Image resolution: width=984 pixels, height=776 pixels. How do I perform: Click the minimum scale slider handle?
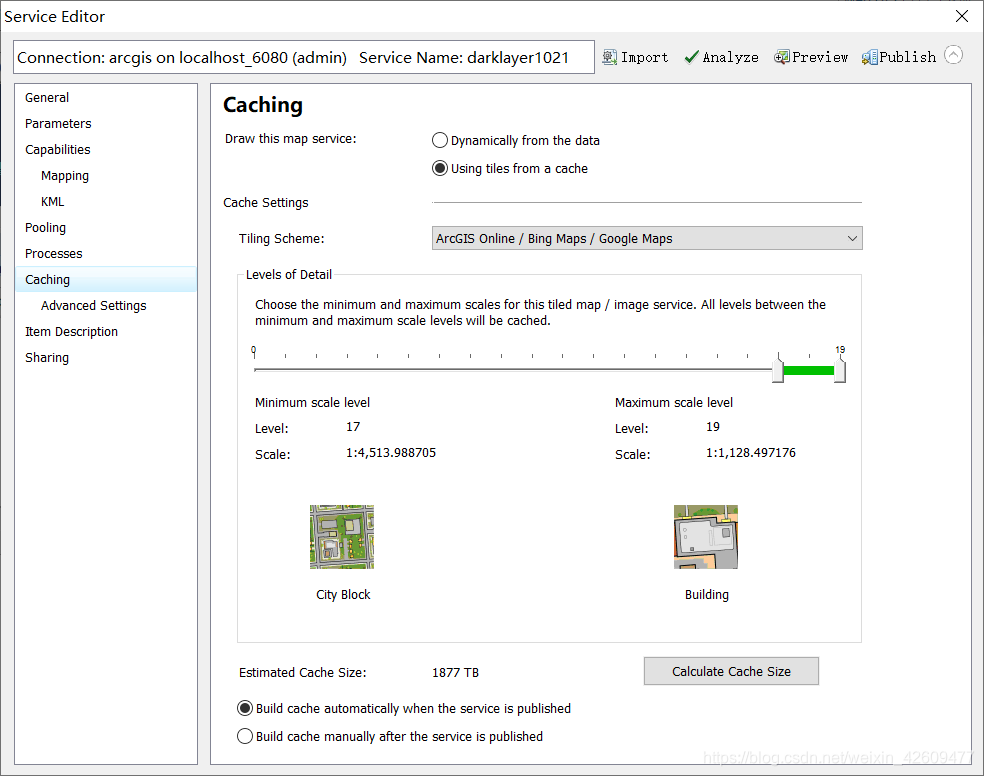pyautogui.click(x=778, y=368)
